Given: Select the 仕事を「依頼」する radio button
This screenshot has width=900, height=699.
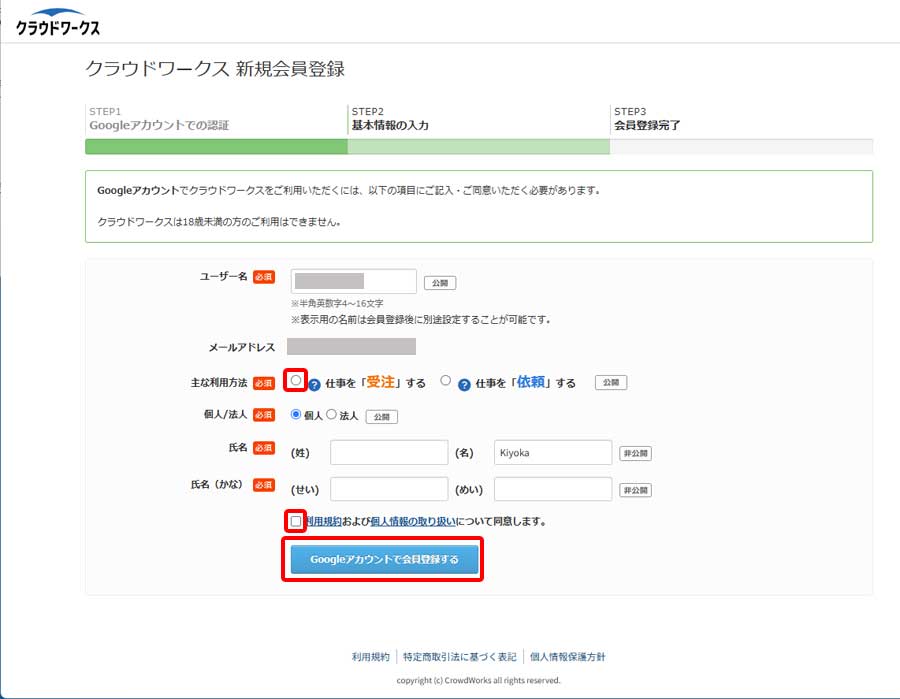Looking at the screenshot, I should tap(446, 381).
